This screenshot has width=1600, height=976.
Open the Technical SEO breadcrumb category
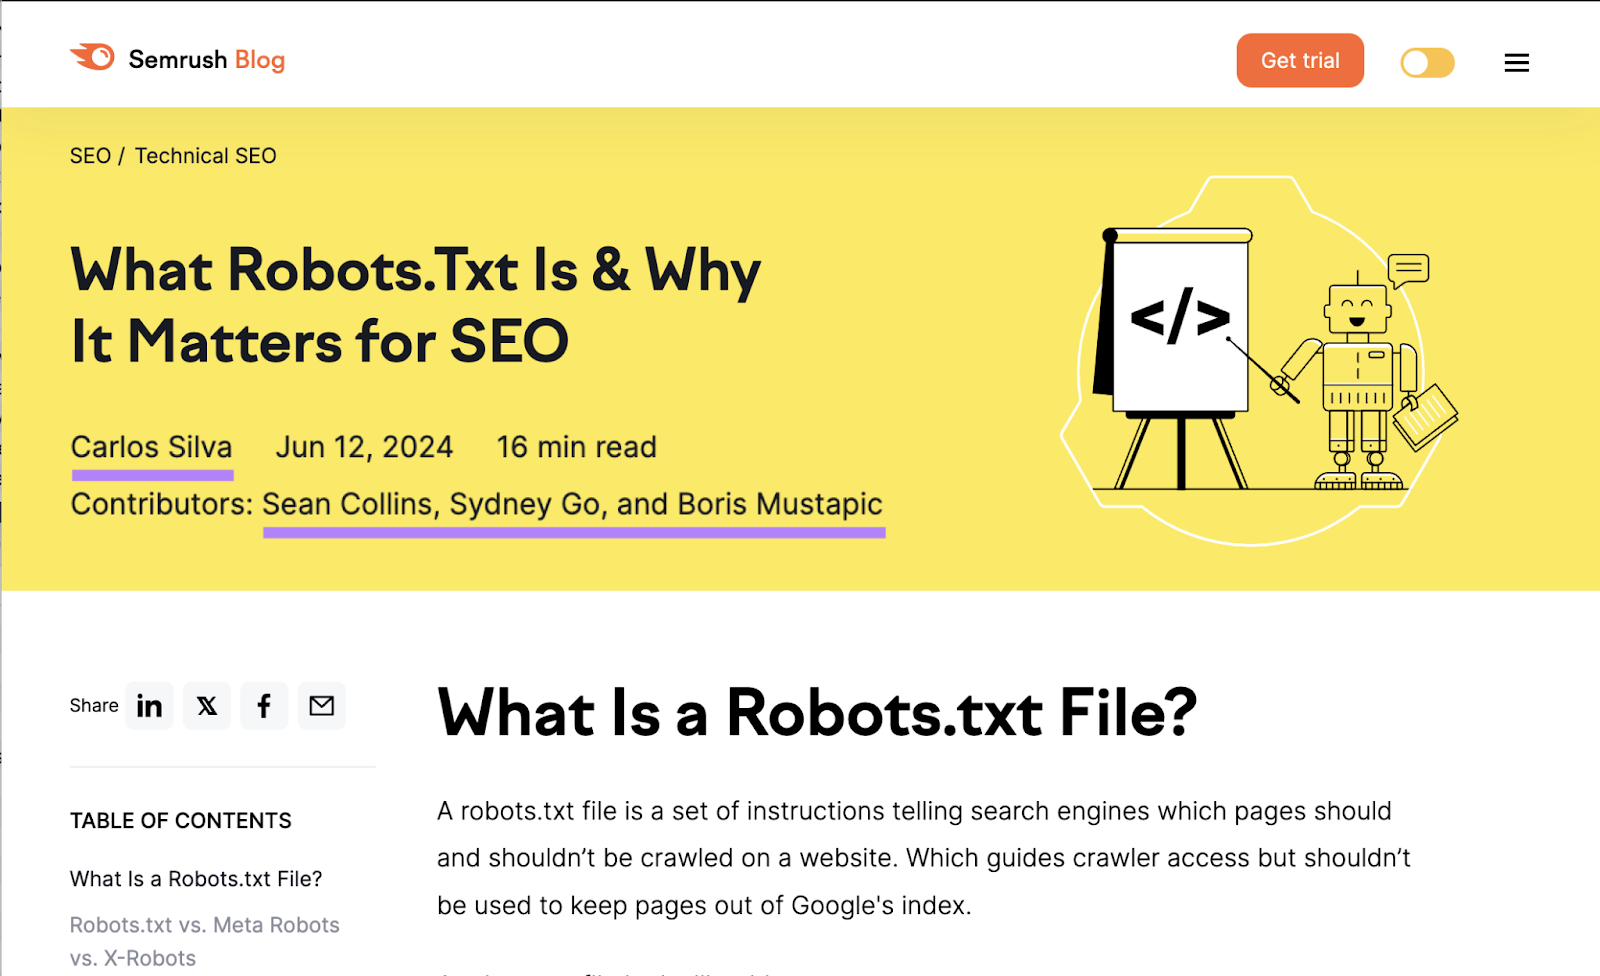point(205,155)
